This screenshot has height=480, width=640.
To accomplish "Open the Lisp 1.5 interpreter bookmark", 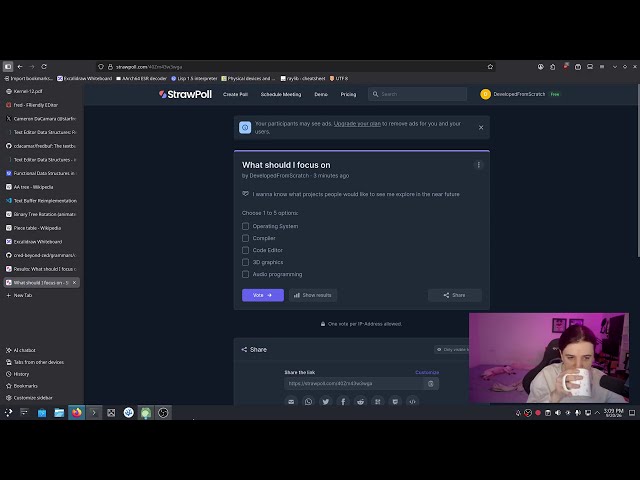I will click(194, 78).
